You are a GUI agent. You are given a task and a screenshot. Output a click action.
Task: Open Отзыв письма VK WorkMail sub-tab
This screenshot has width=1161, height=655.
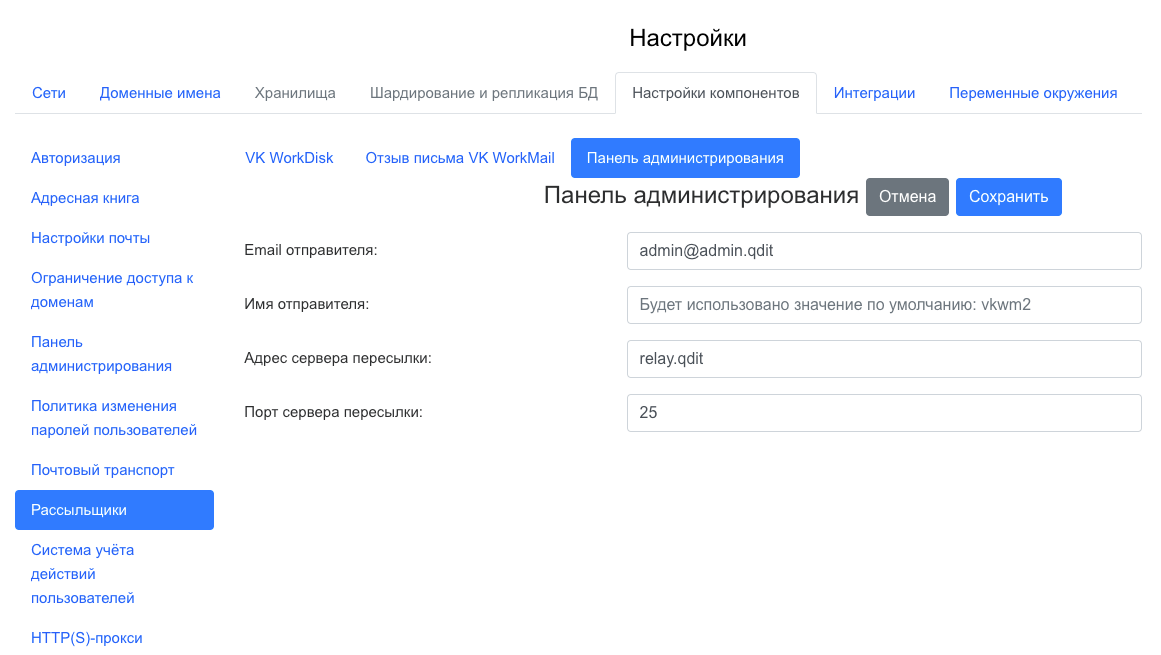pyautogui.click(x=460, y=158)
